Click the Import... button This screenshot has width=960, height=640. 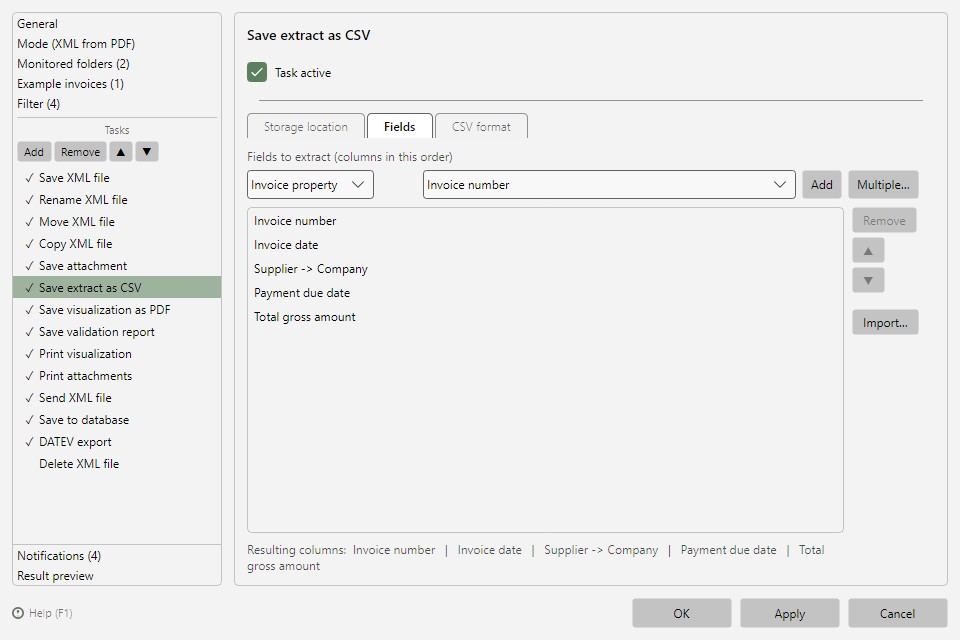point(885,322)
